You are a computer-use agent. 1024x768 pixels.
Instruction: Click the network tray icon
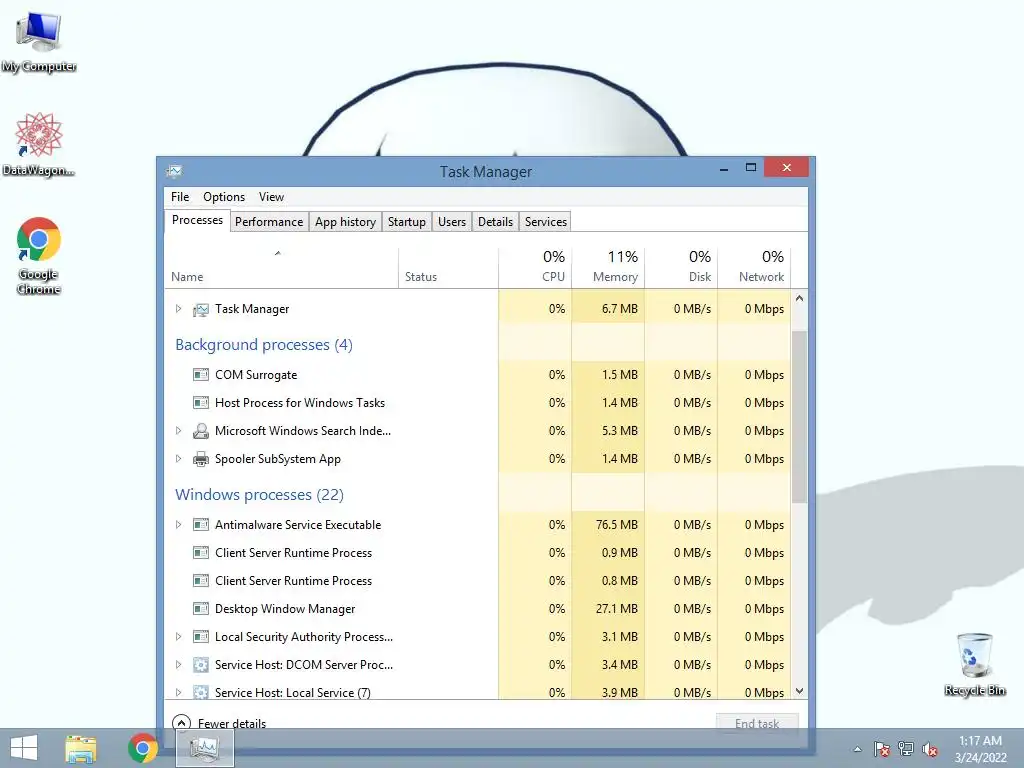pyautogui.click(x=906, y=749)
